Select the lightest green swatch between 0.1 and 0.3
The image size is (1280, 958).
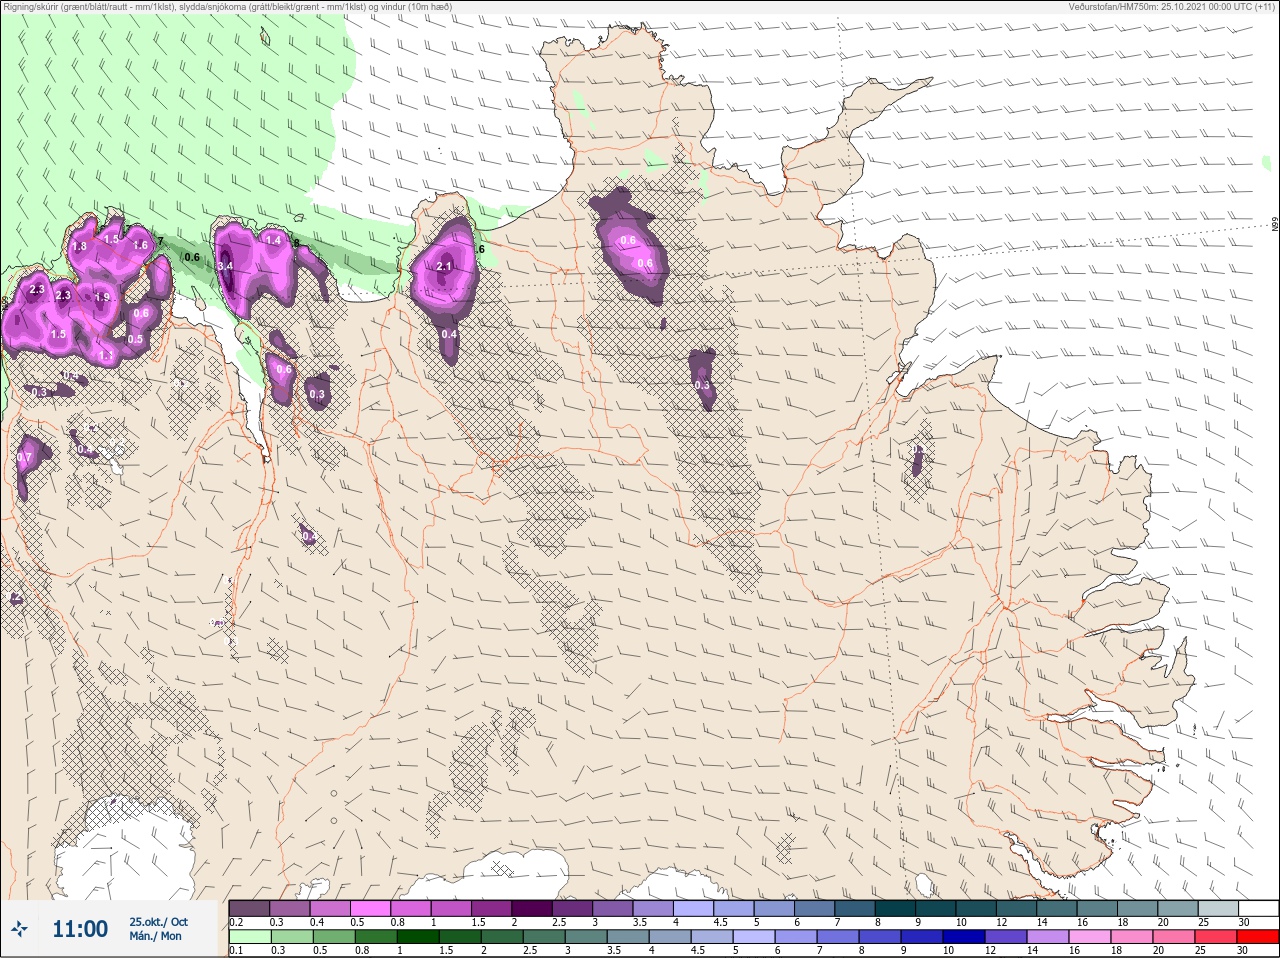(x=249, y=937)
